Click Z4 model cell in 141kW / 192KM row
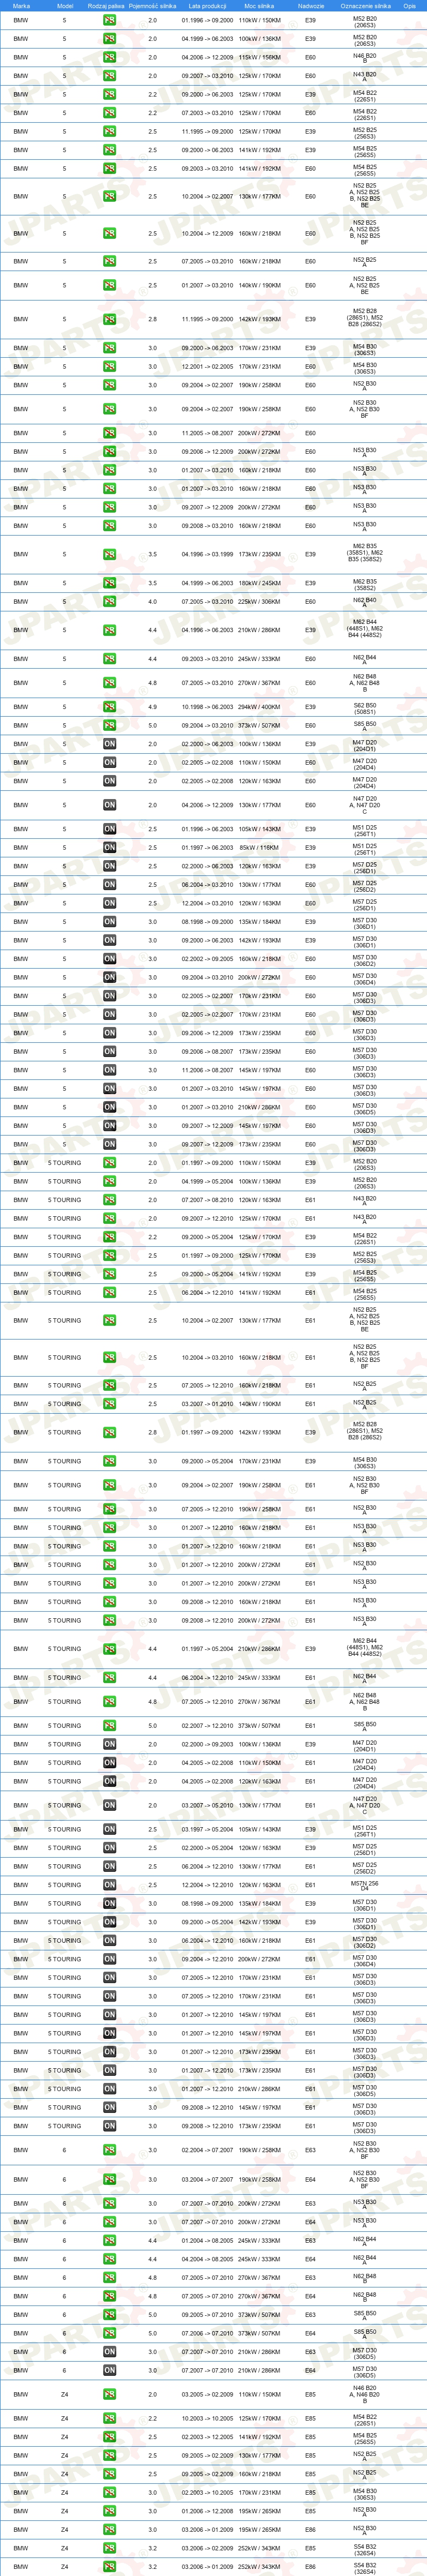427x2576 pixels. click(x=65, y=2437)
